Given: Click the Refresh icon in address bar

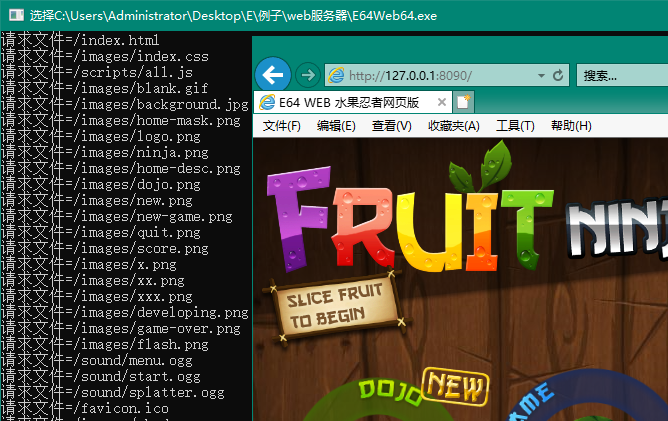Looking at the screenshot, I should pyautogui.click(x=558, y=76).
